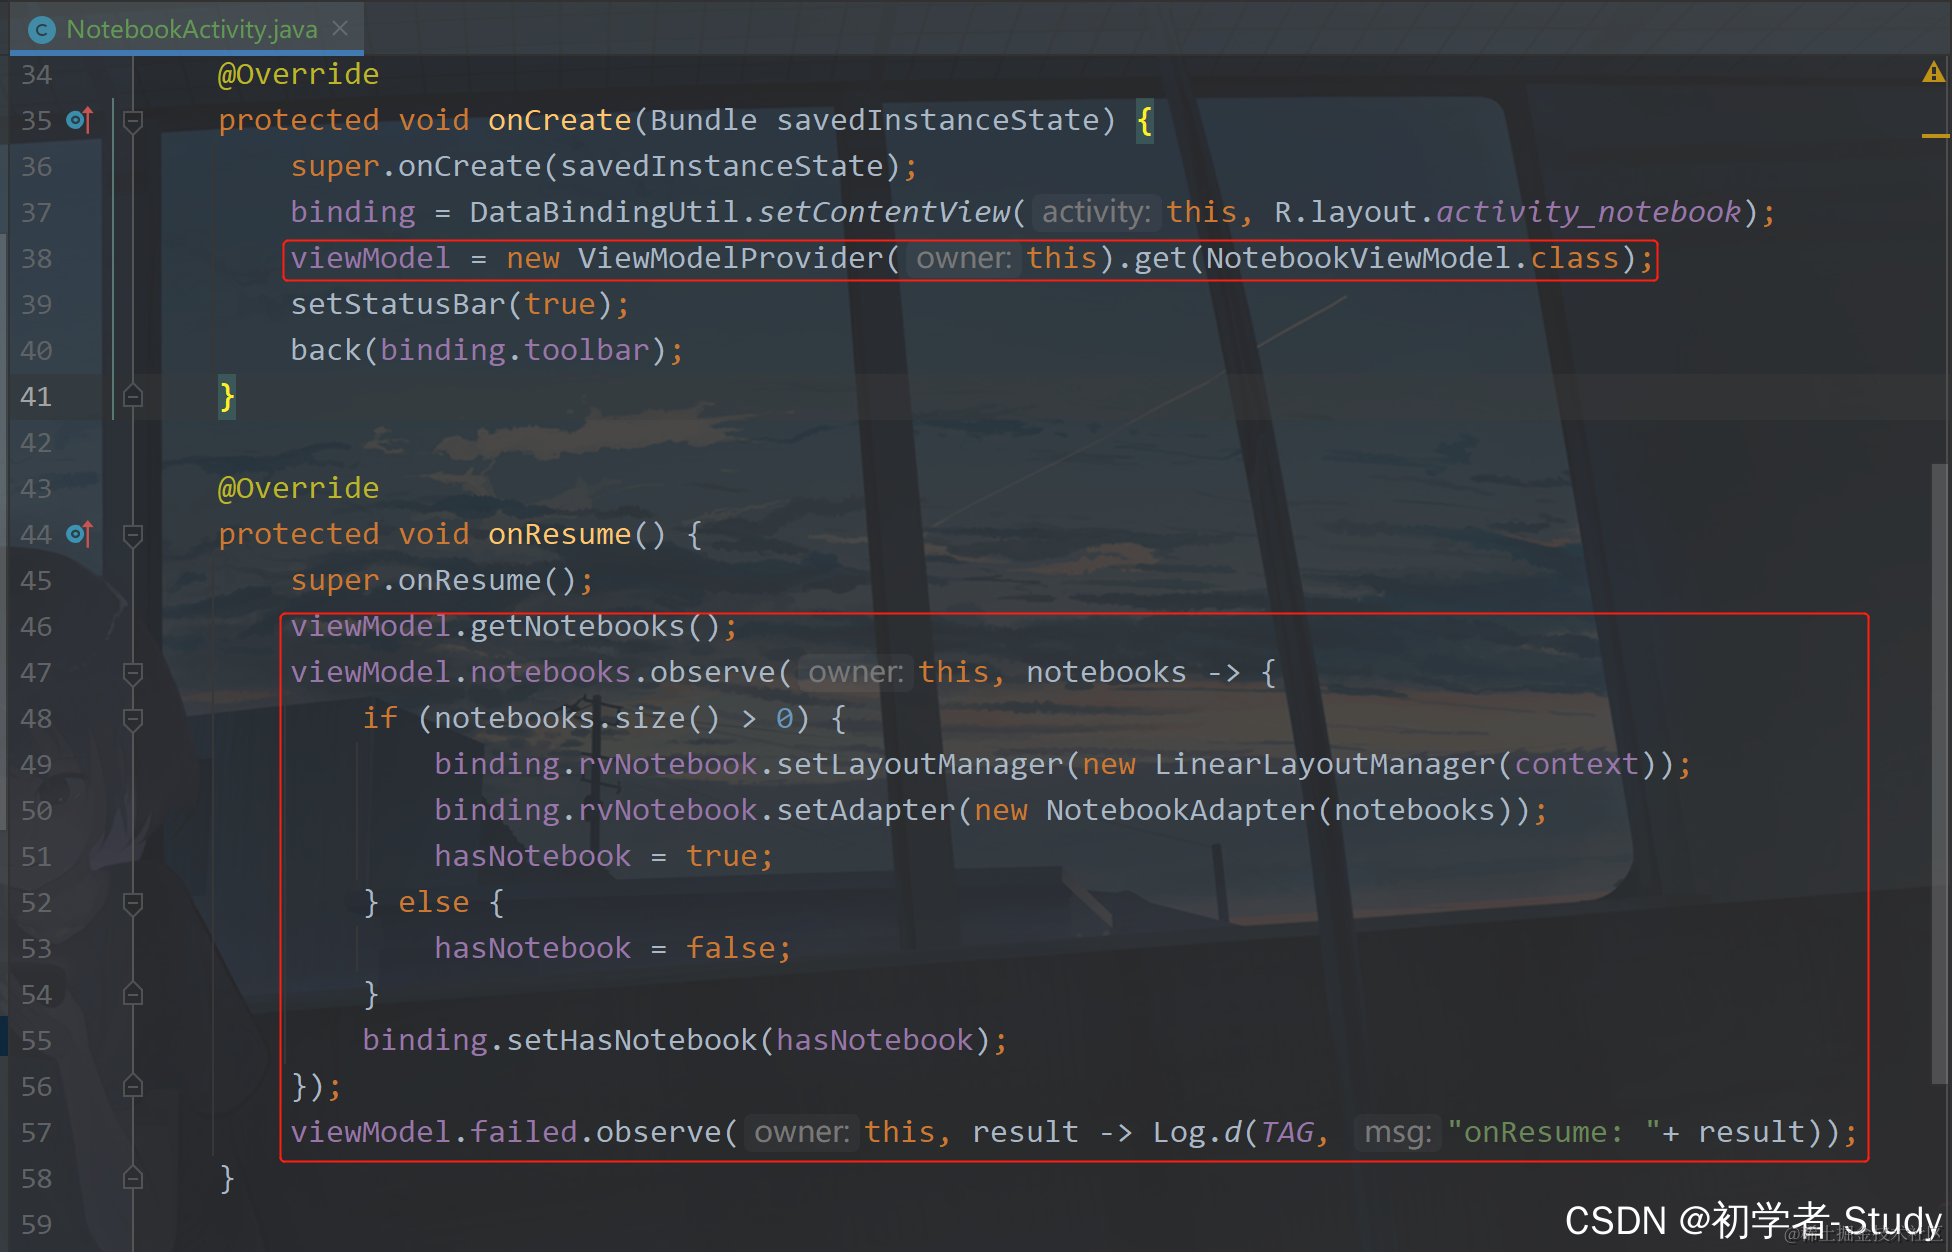Collapse the onCreate method fold marker
The image size is (1952, 1252).
click(132, 121)
